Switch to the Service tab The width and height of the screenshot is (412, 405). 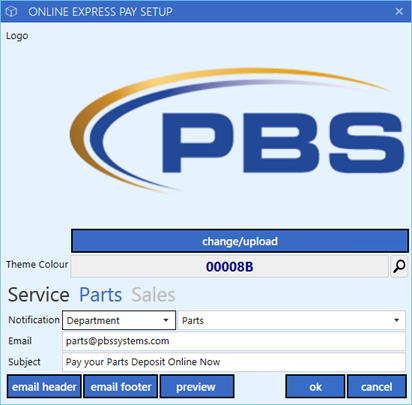click(x=38, y=295)
